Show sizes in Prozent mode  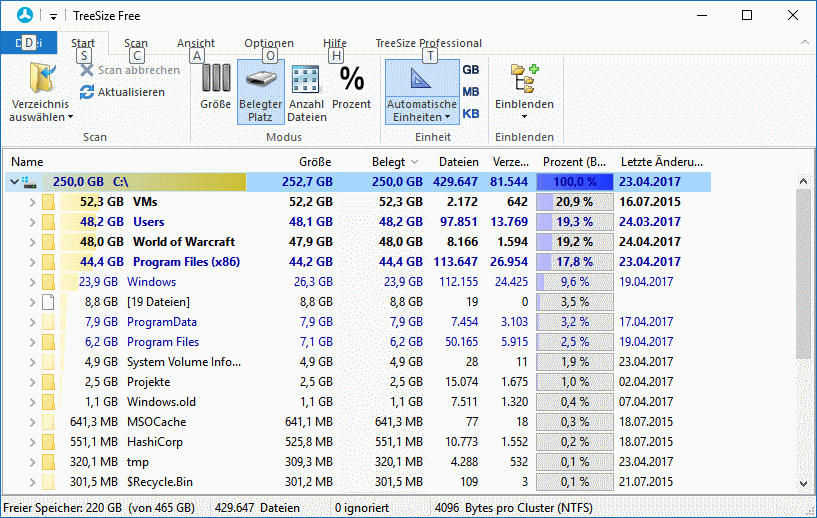(351, 87)
